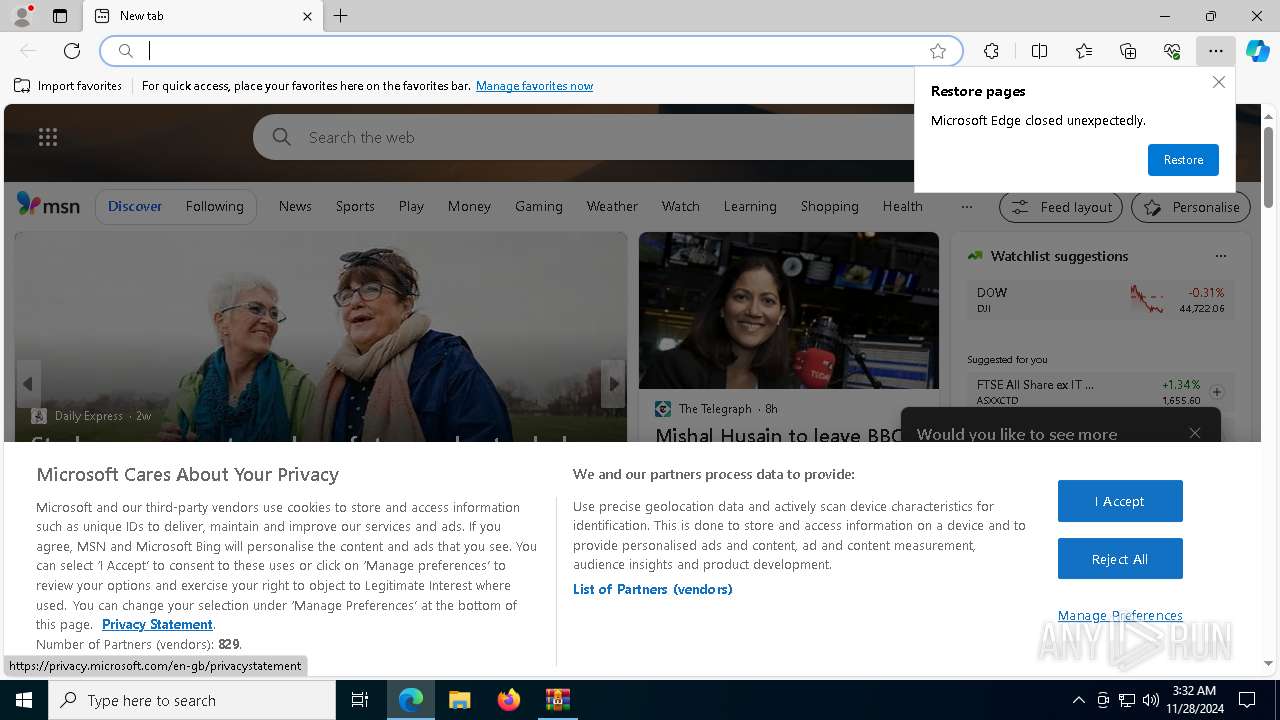Expand more MSN categories ellipsis
Image resolution: width=1280 pixels, height=720 pixels.
coord(966,207)
